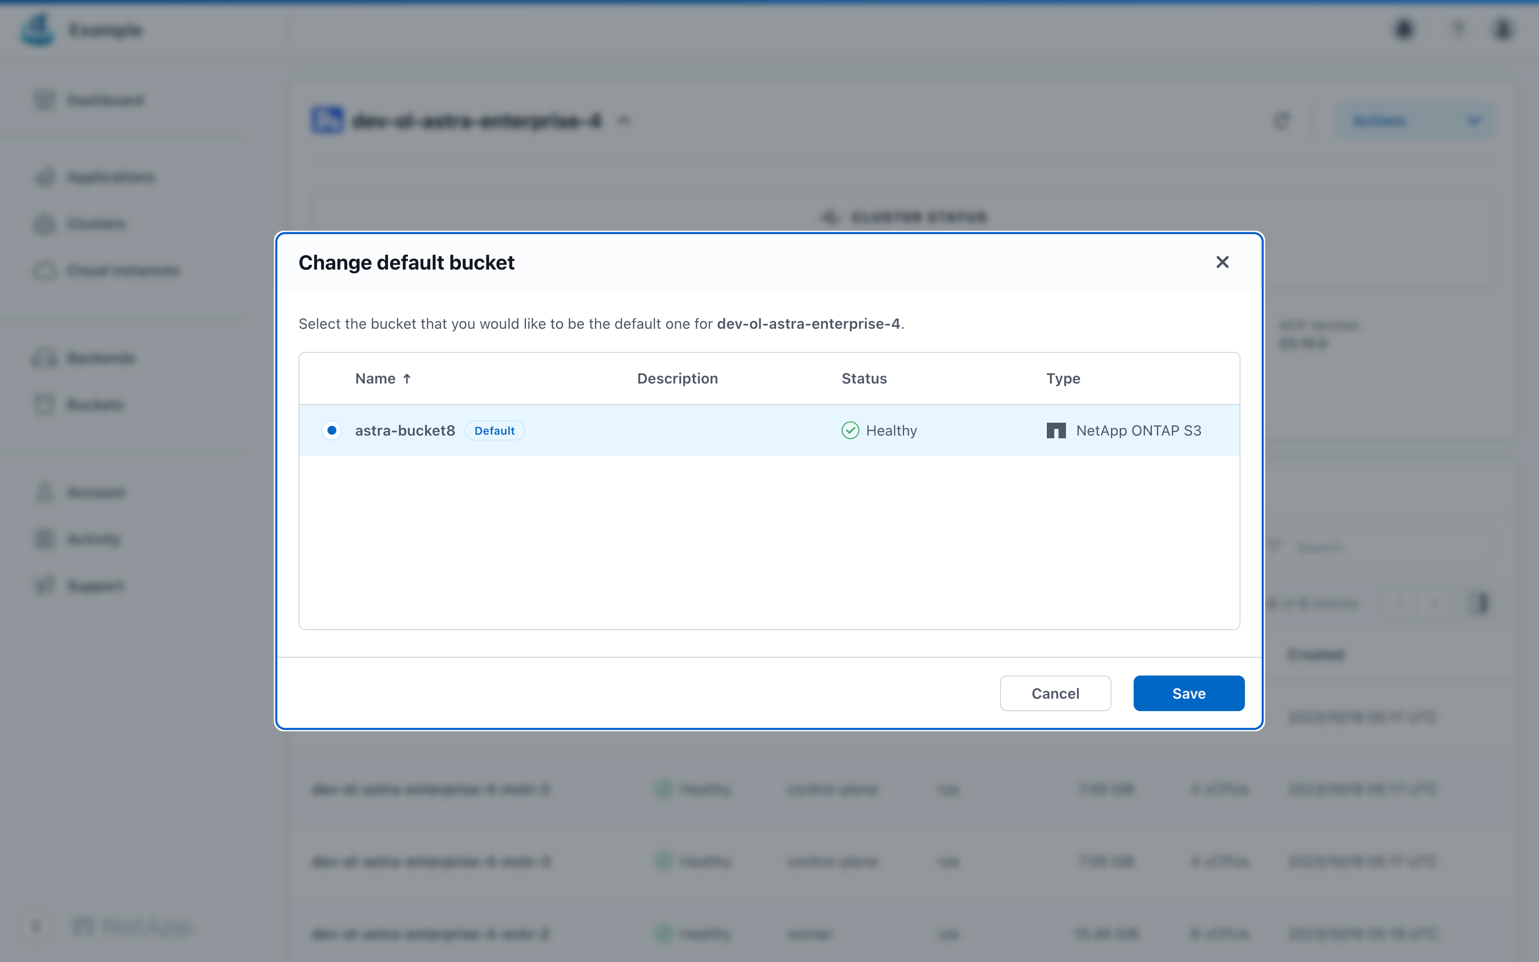Click the Healthy status checkmark icon

850,430
